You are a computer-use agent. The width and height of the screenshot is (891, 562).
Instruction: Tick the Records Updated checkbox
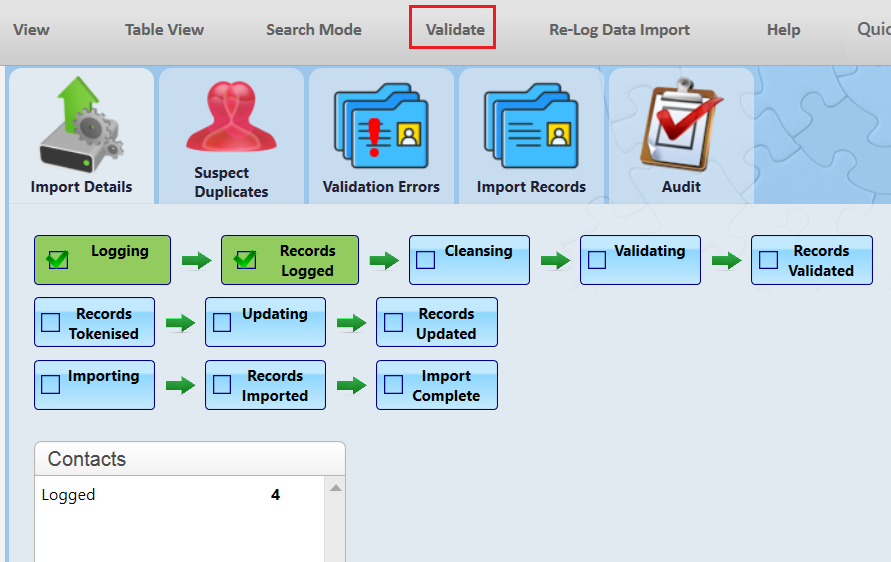click(393, 322)
